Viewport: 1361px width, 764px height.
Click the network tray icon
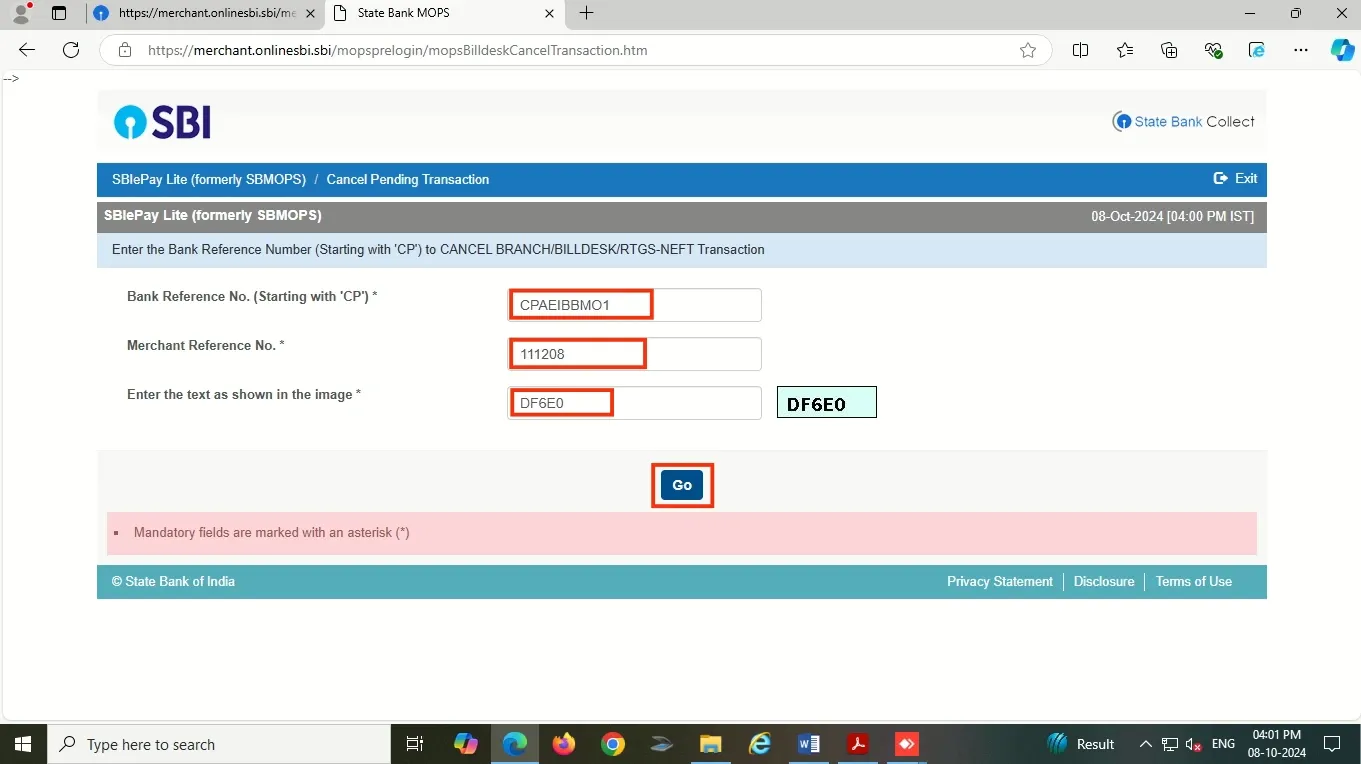coord(1170,744)
